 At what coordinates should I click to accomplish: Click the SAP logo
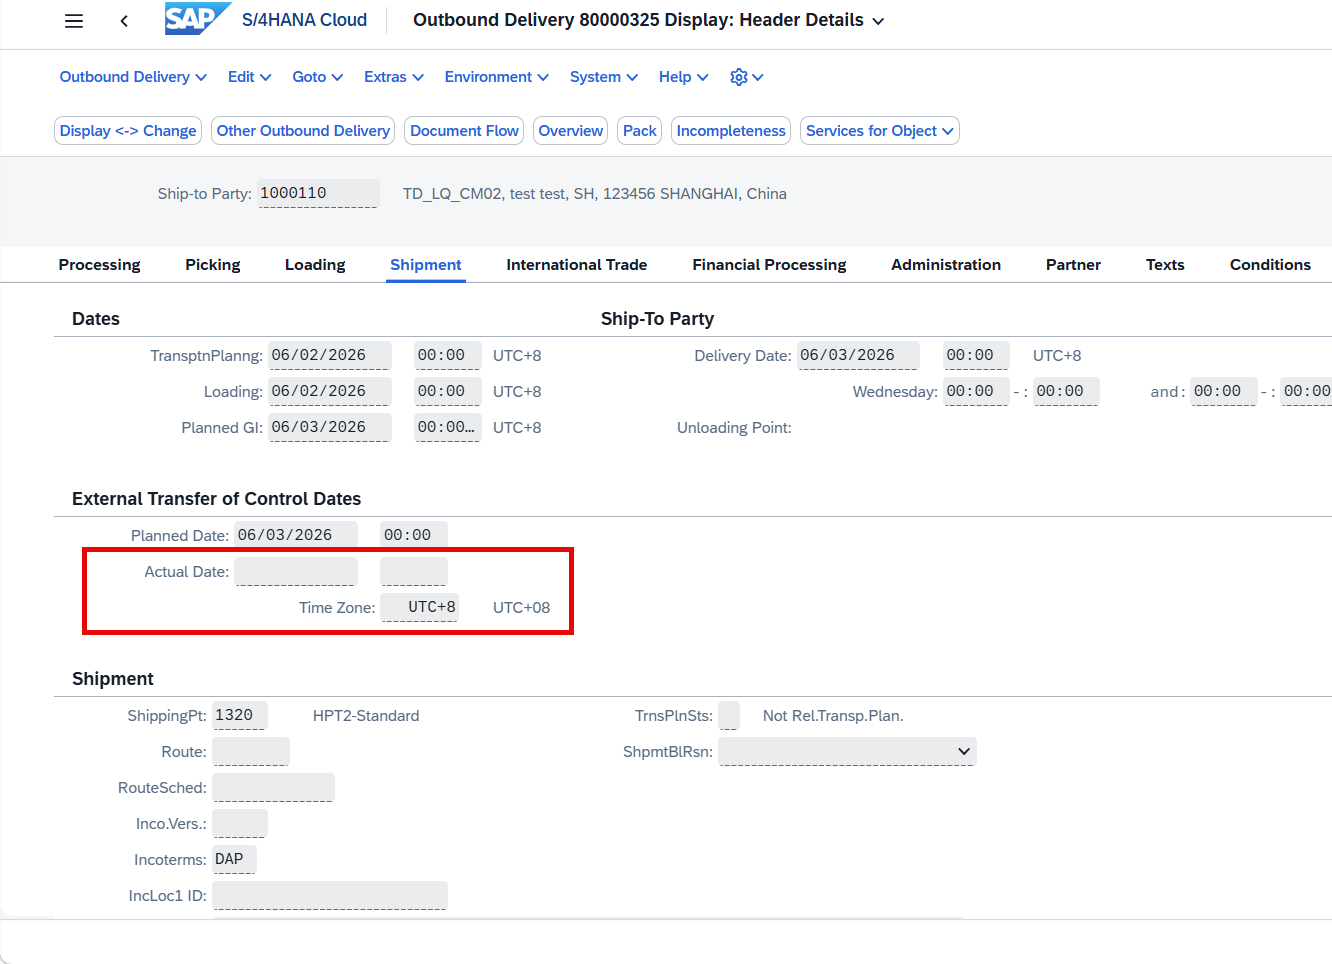198,19
